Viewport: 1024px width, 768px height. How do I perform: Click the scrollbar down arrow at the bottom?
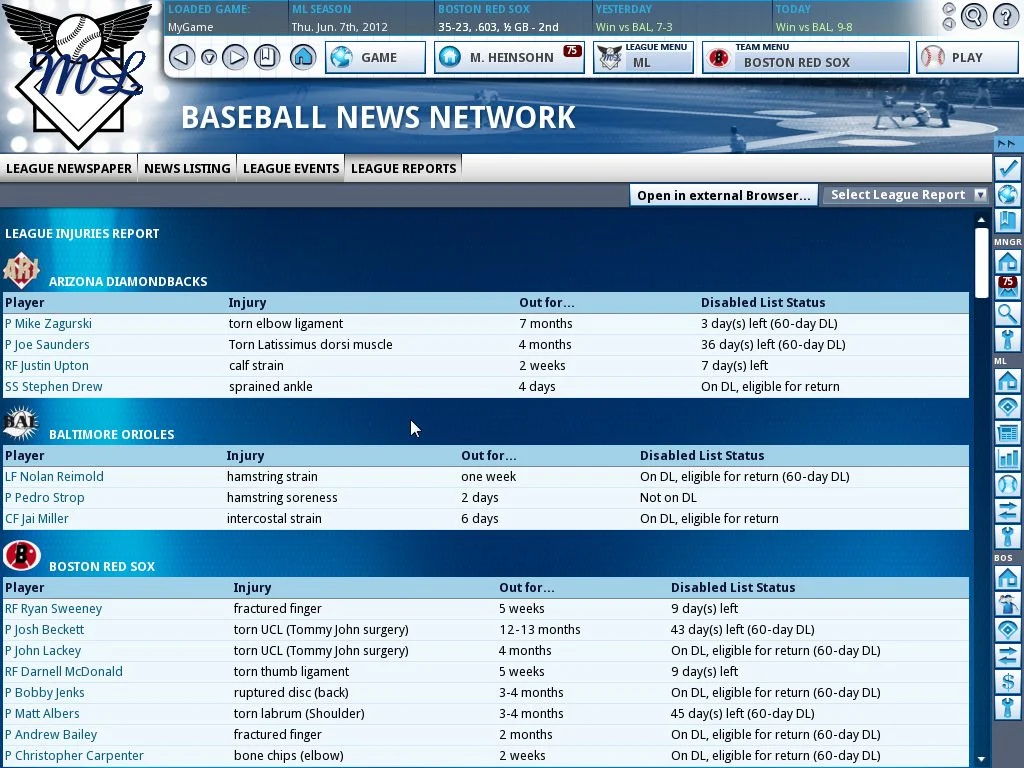click(x=981, y=760)
